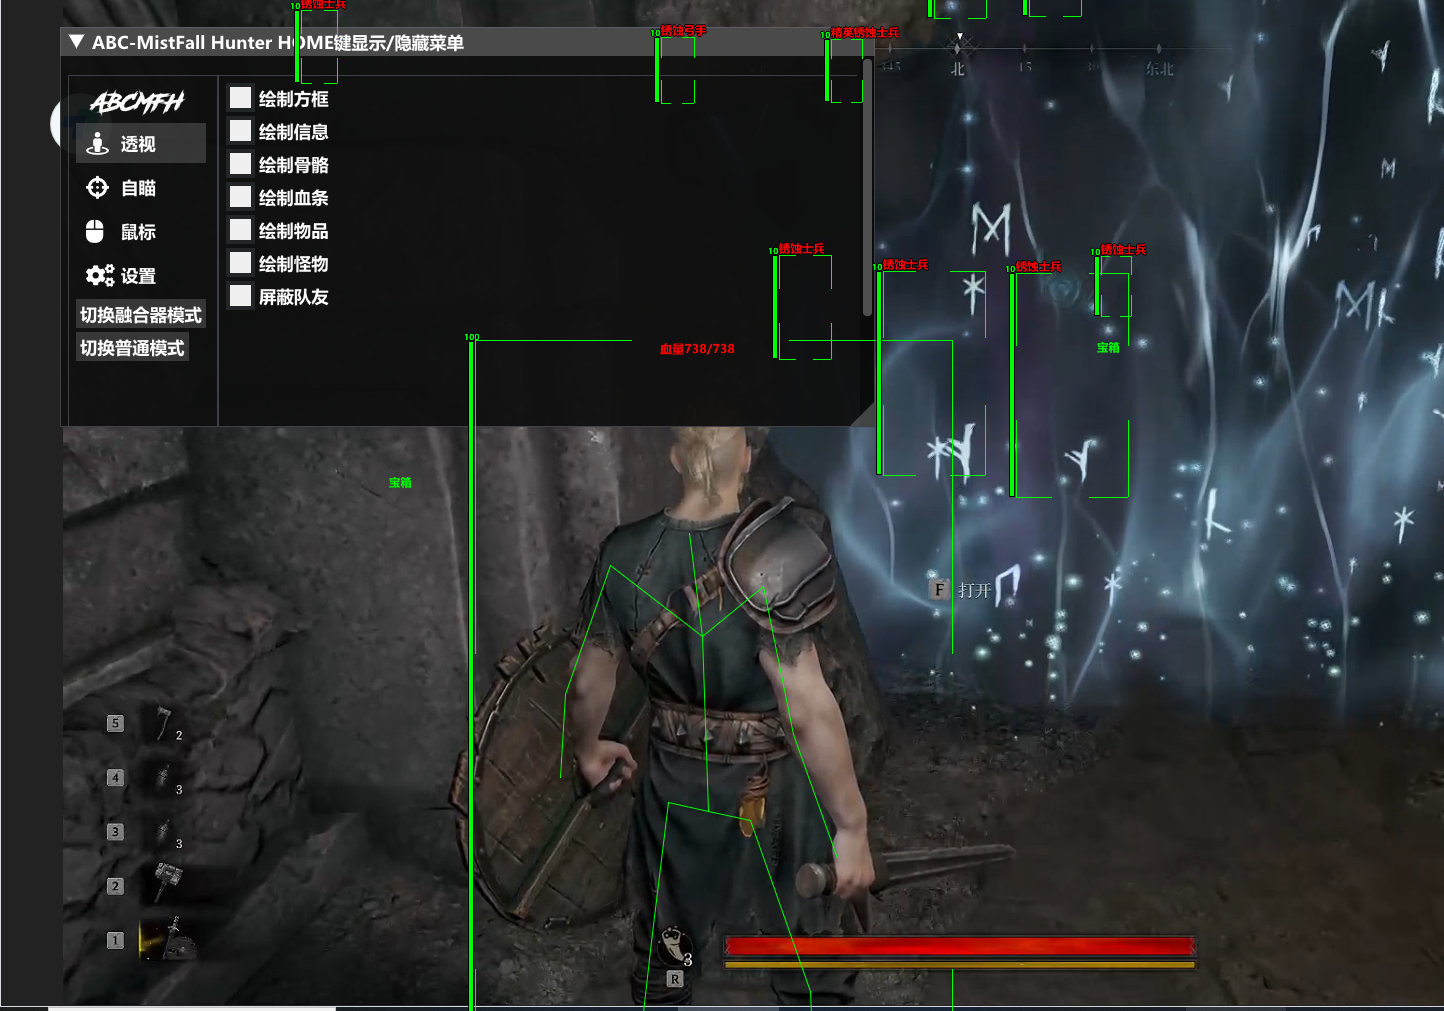Click the 切换普通模式 button

coord(132,348)
